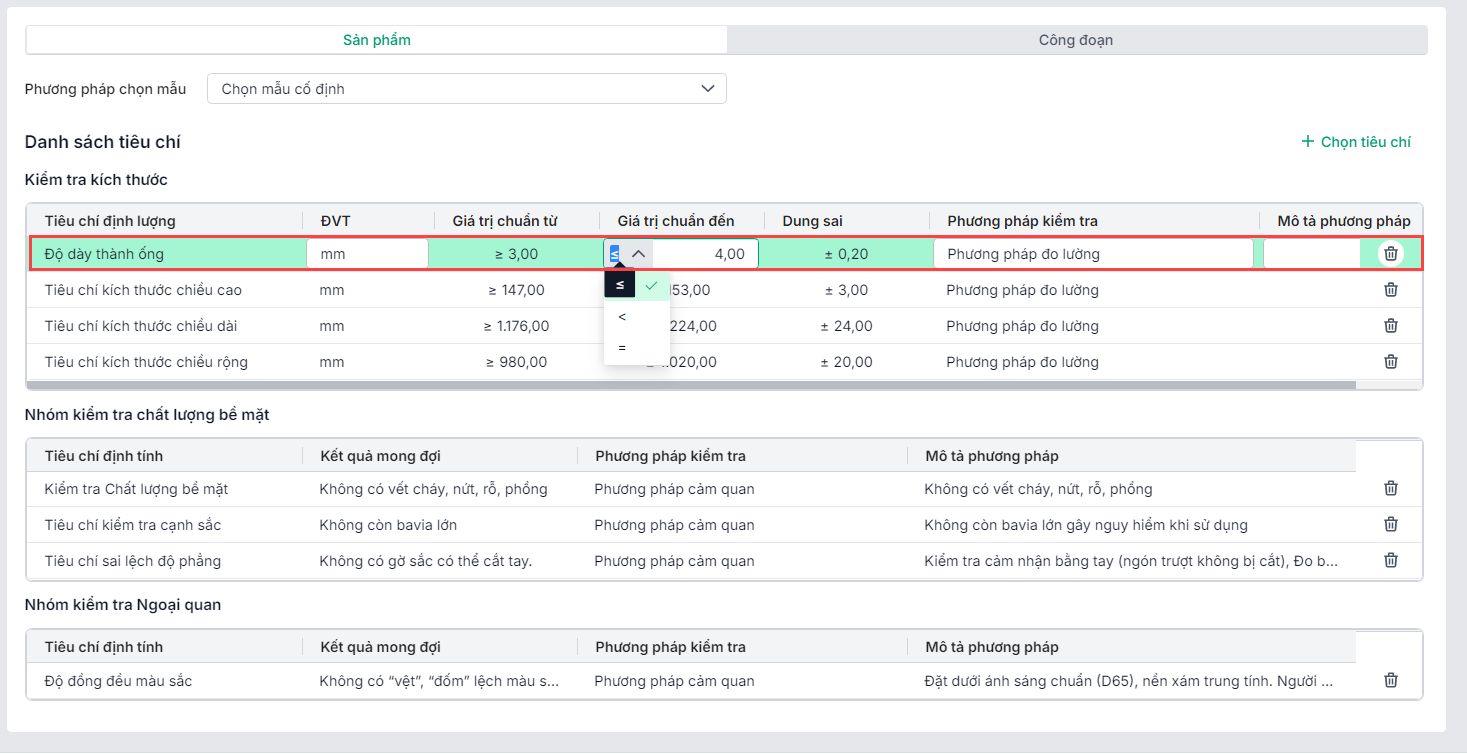
Task: Delete Tiêu chí kích thước chiều cao row
Action: click(1390, 290)
